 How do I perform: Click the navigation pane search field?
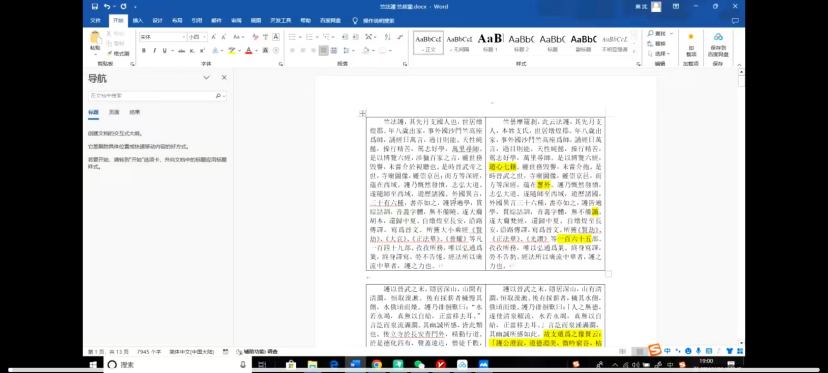tap(157, 96)
